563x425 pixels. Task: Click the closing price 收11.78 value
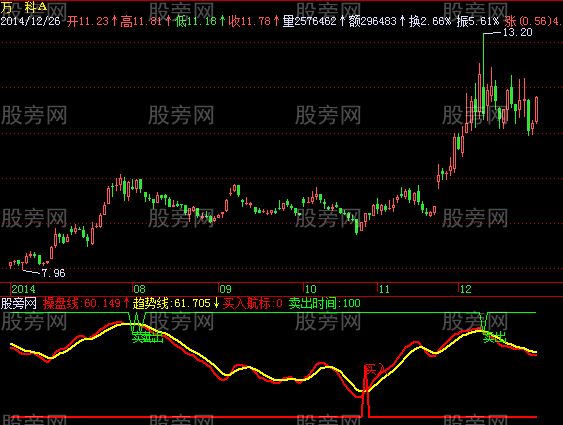(250, 21)
